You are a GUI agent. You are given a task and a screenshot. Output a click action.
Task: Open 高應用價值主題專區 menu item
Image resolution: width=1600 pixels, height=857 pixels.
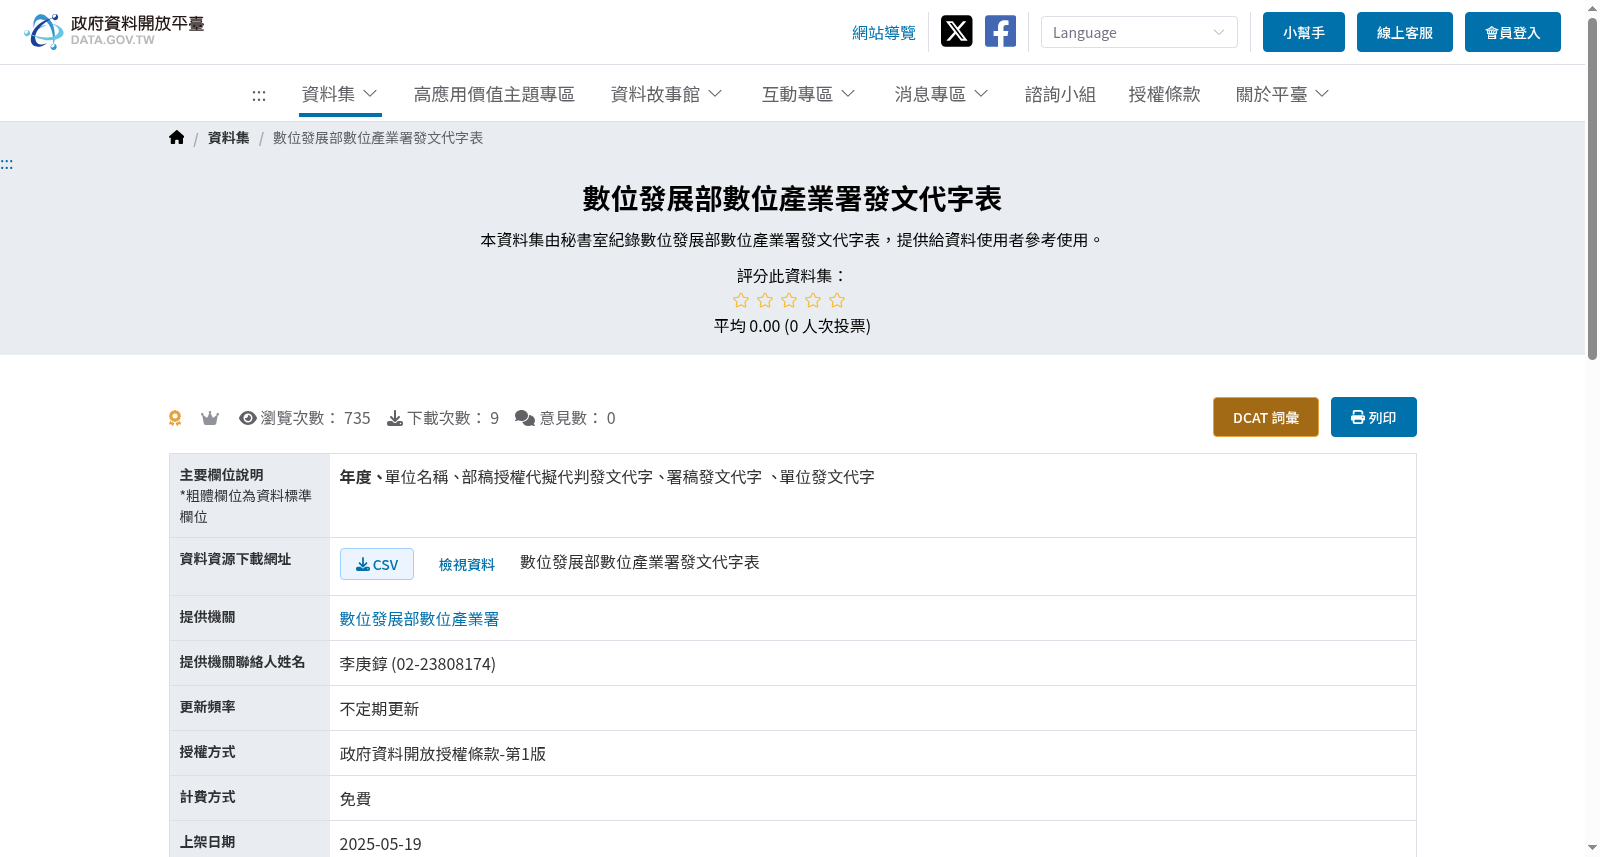(x=494, y=94)
